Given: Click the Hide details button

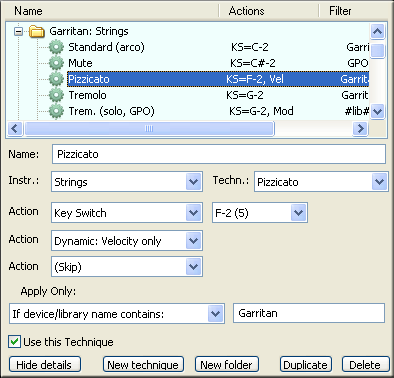Looking at the screenshot, I should coord(45,364).
